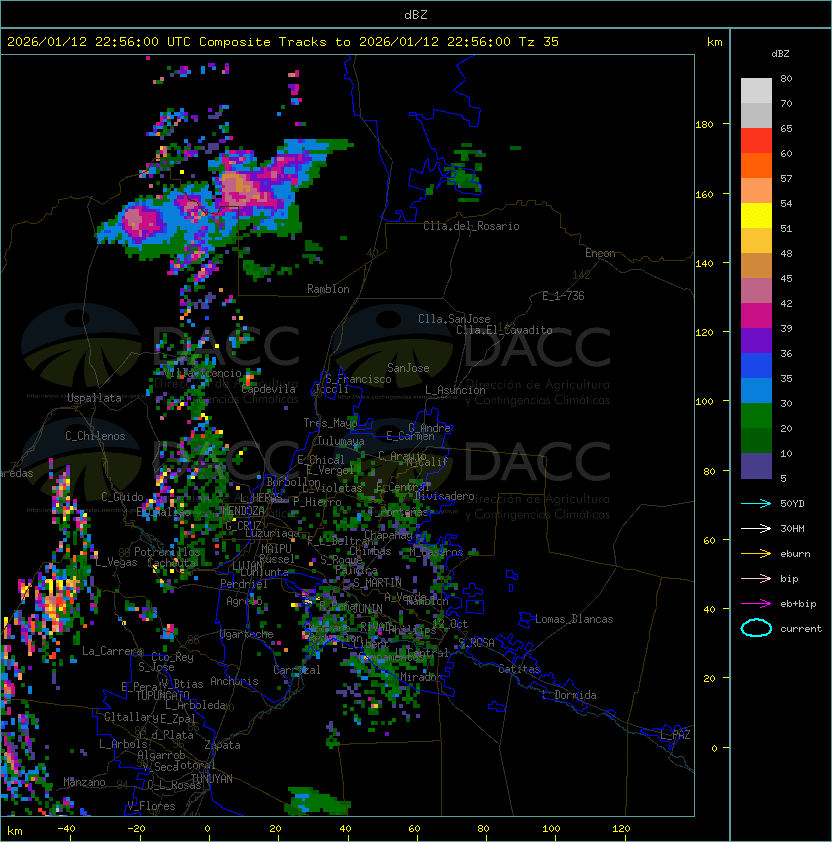The width and height of the screenshot is (832, 842).
Task: Click the white 30HM arrow in legend
Action: (756, 528)
